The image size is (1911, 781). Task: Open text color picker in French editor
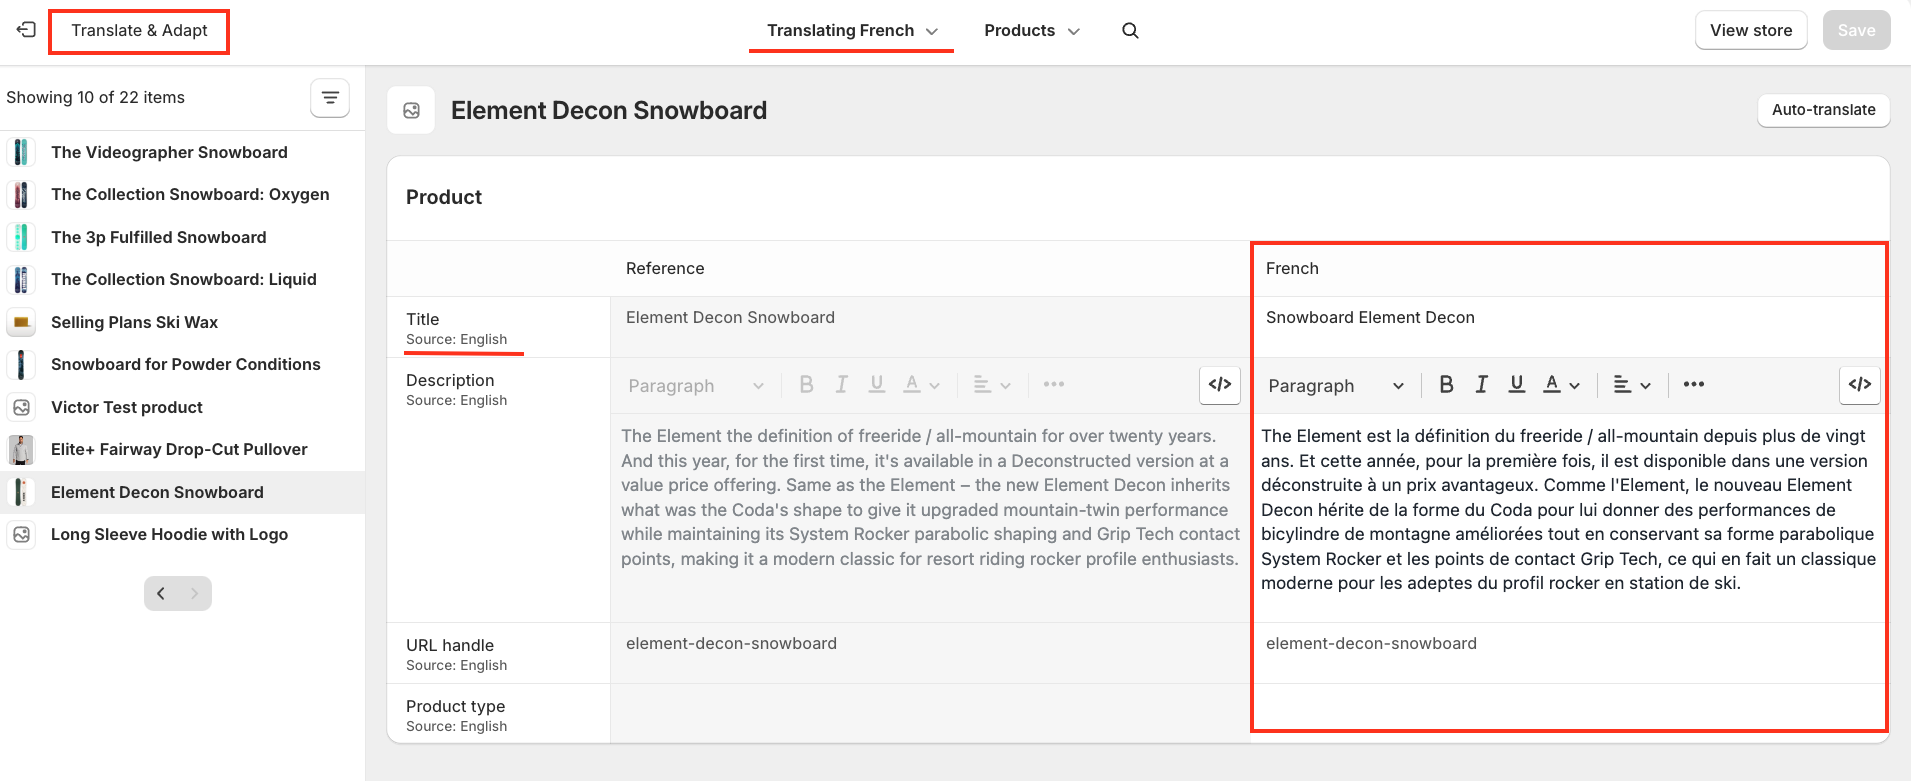point(1561,385)
